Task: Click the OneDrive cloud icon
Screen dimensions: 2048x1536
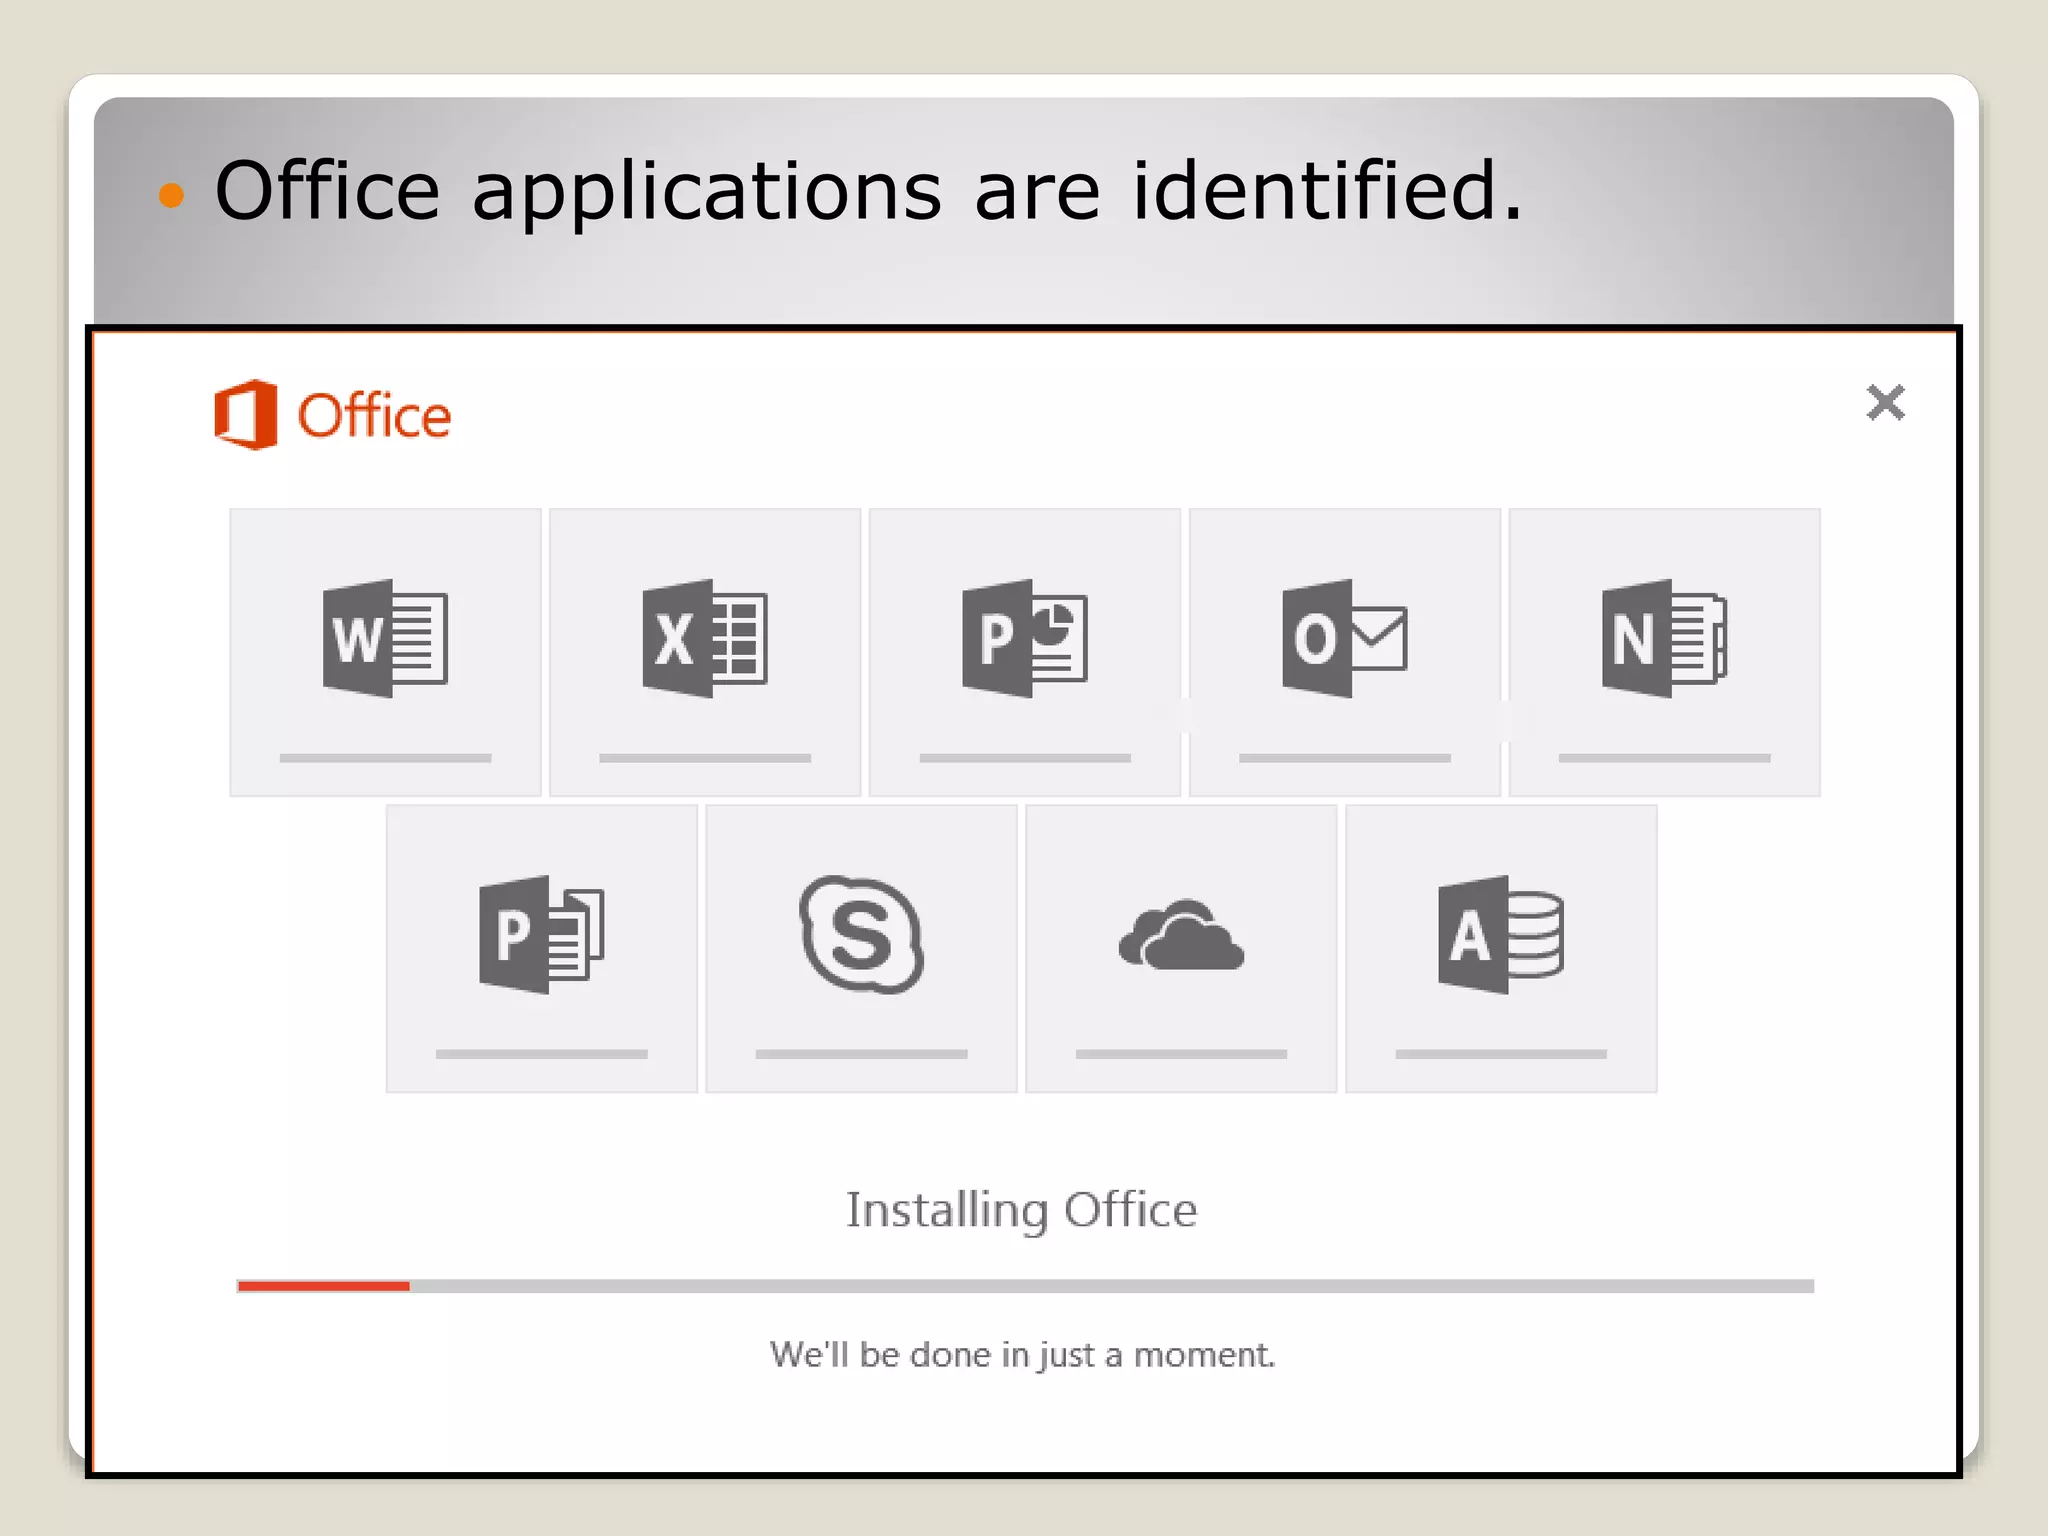Action: pyautogui.click(x=1182, y=935)
